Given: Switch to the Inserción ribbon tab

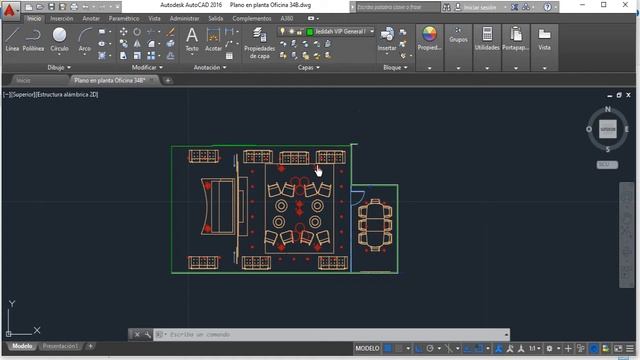Looking at the screenshot, I should click(62, 18).
